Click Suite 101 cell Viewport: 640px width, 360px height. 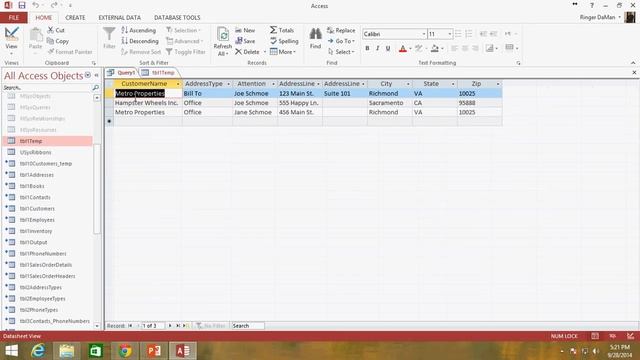coord(345,93)
